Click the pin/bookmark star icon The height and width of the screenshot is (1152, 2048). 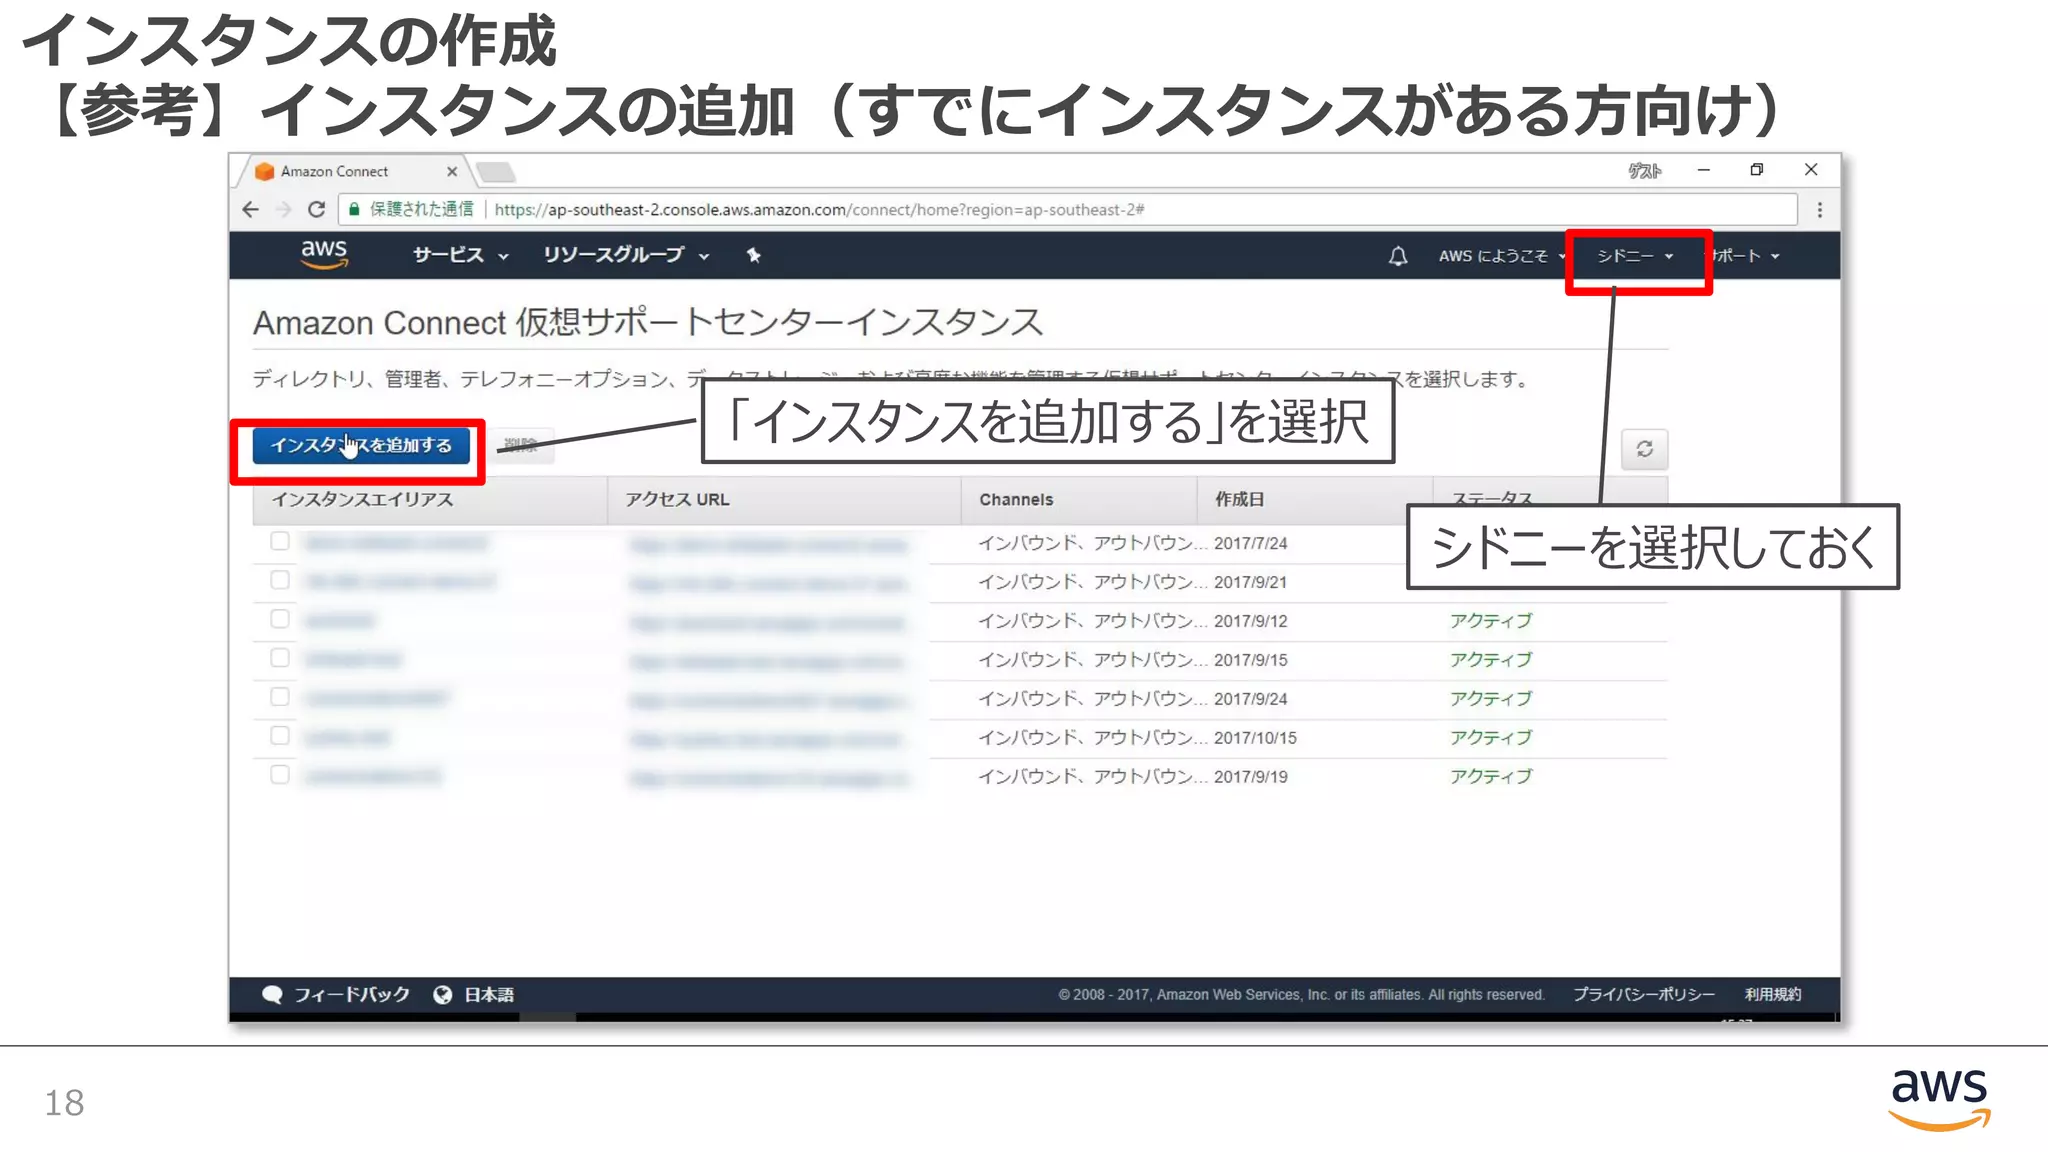tap(754, 256)
